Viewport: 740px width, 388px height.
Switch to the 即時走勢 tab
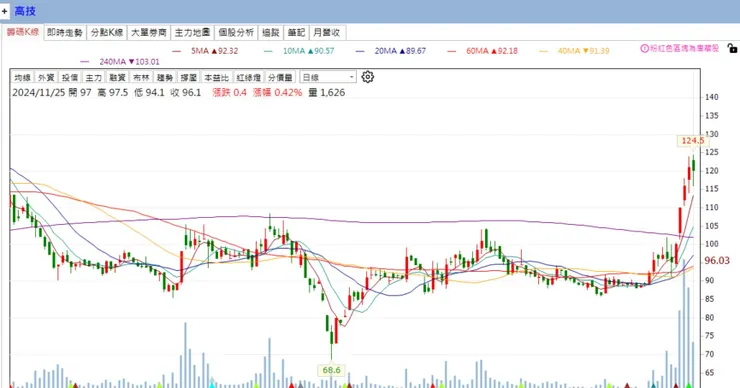click(65, 33)
